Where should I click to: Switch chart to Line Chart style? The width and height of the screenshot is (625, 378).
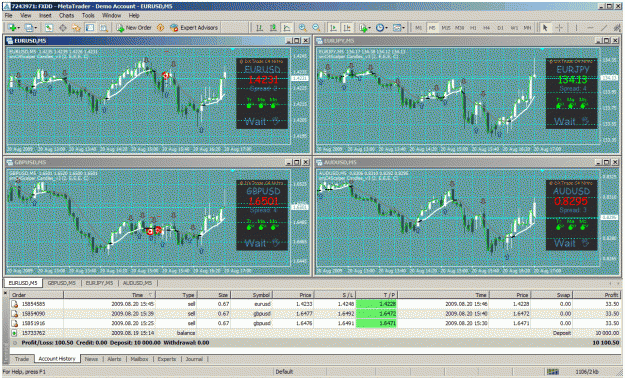pos(287,28)
